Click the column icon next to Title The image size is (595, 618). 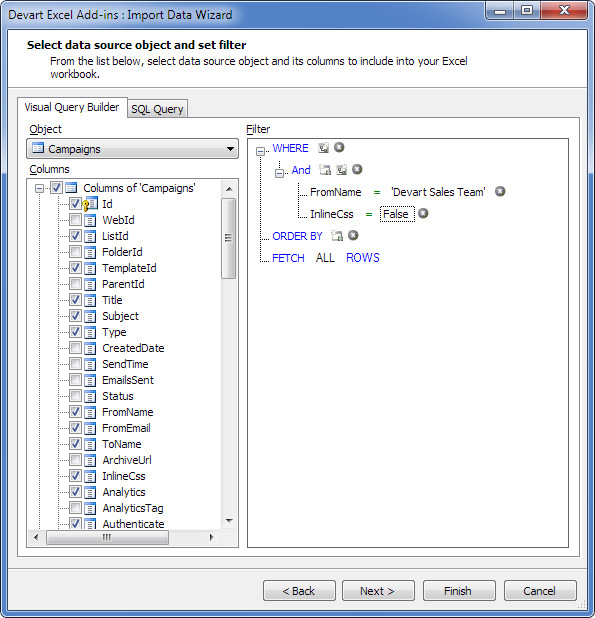point(90,300)
